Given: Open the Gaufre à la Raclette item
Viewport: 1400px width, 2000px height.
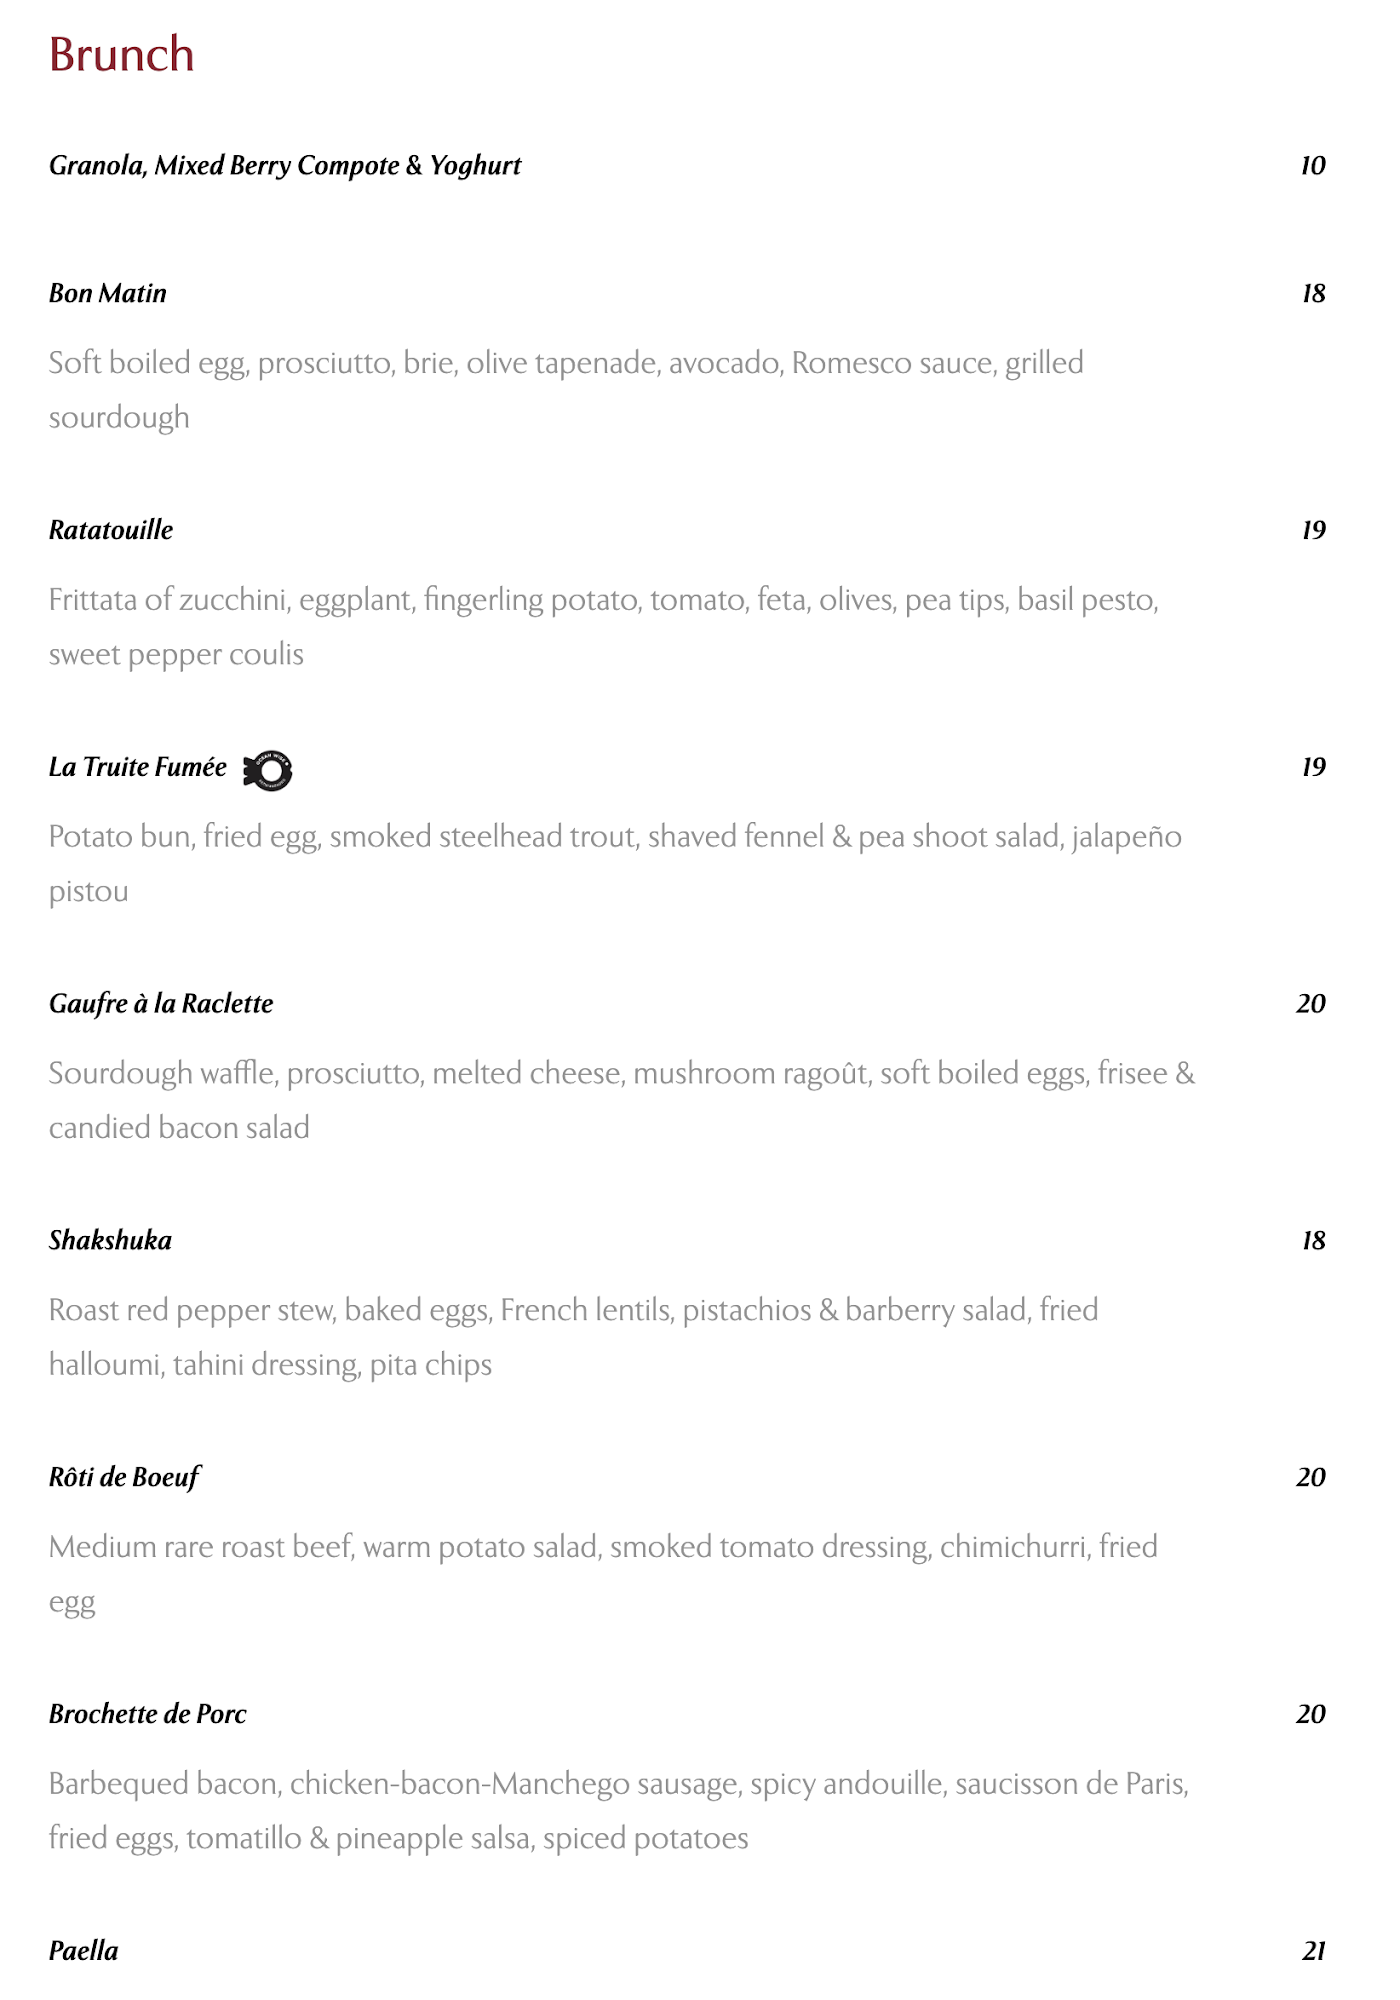Looking at the screenshot, I should click(161, 1004).
